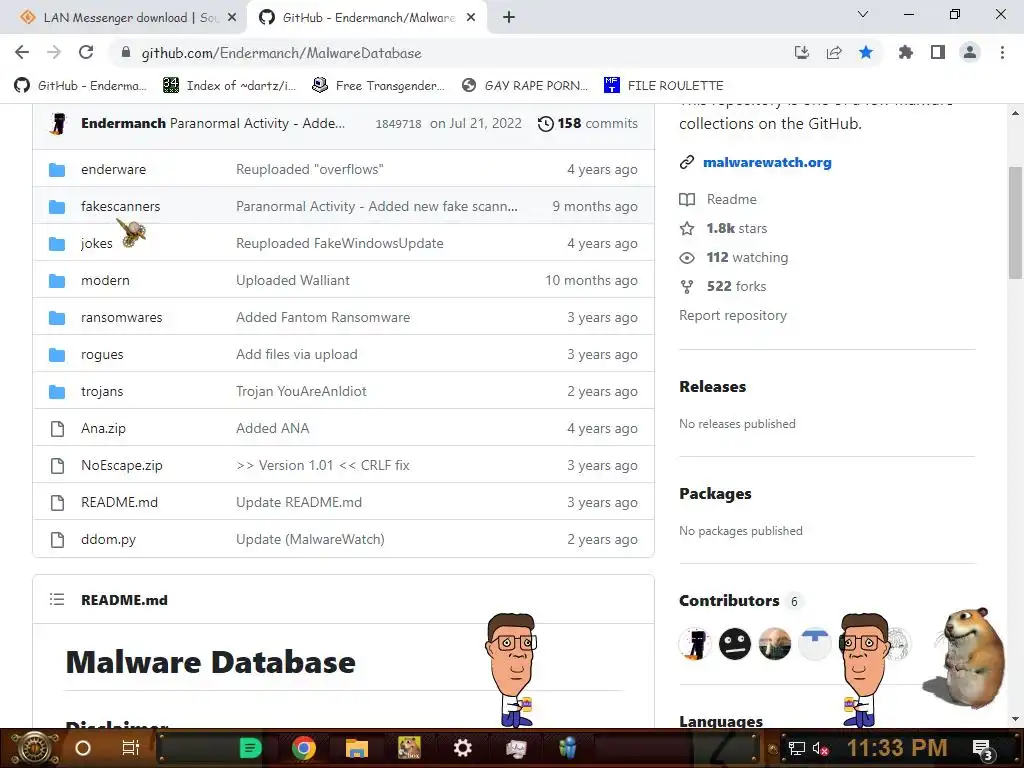This screenshot has width=1024, height=768.
Task: Open the Packages heading link
Action: pyautogui.click(x=715, y=494)
